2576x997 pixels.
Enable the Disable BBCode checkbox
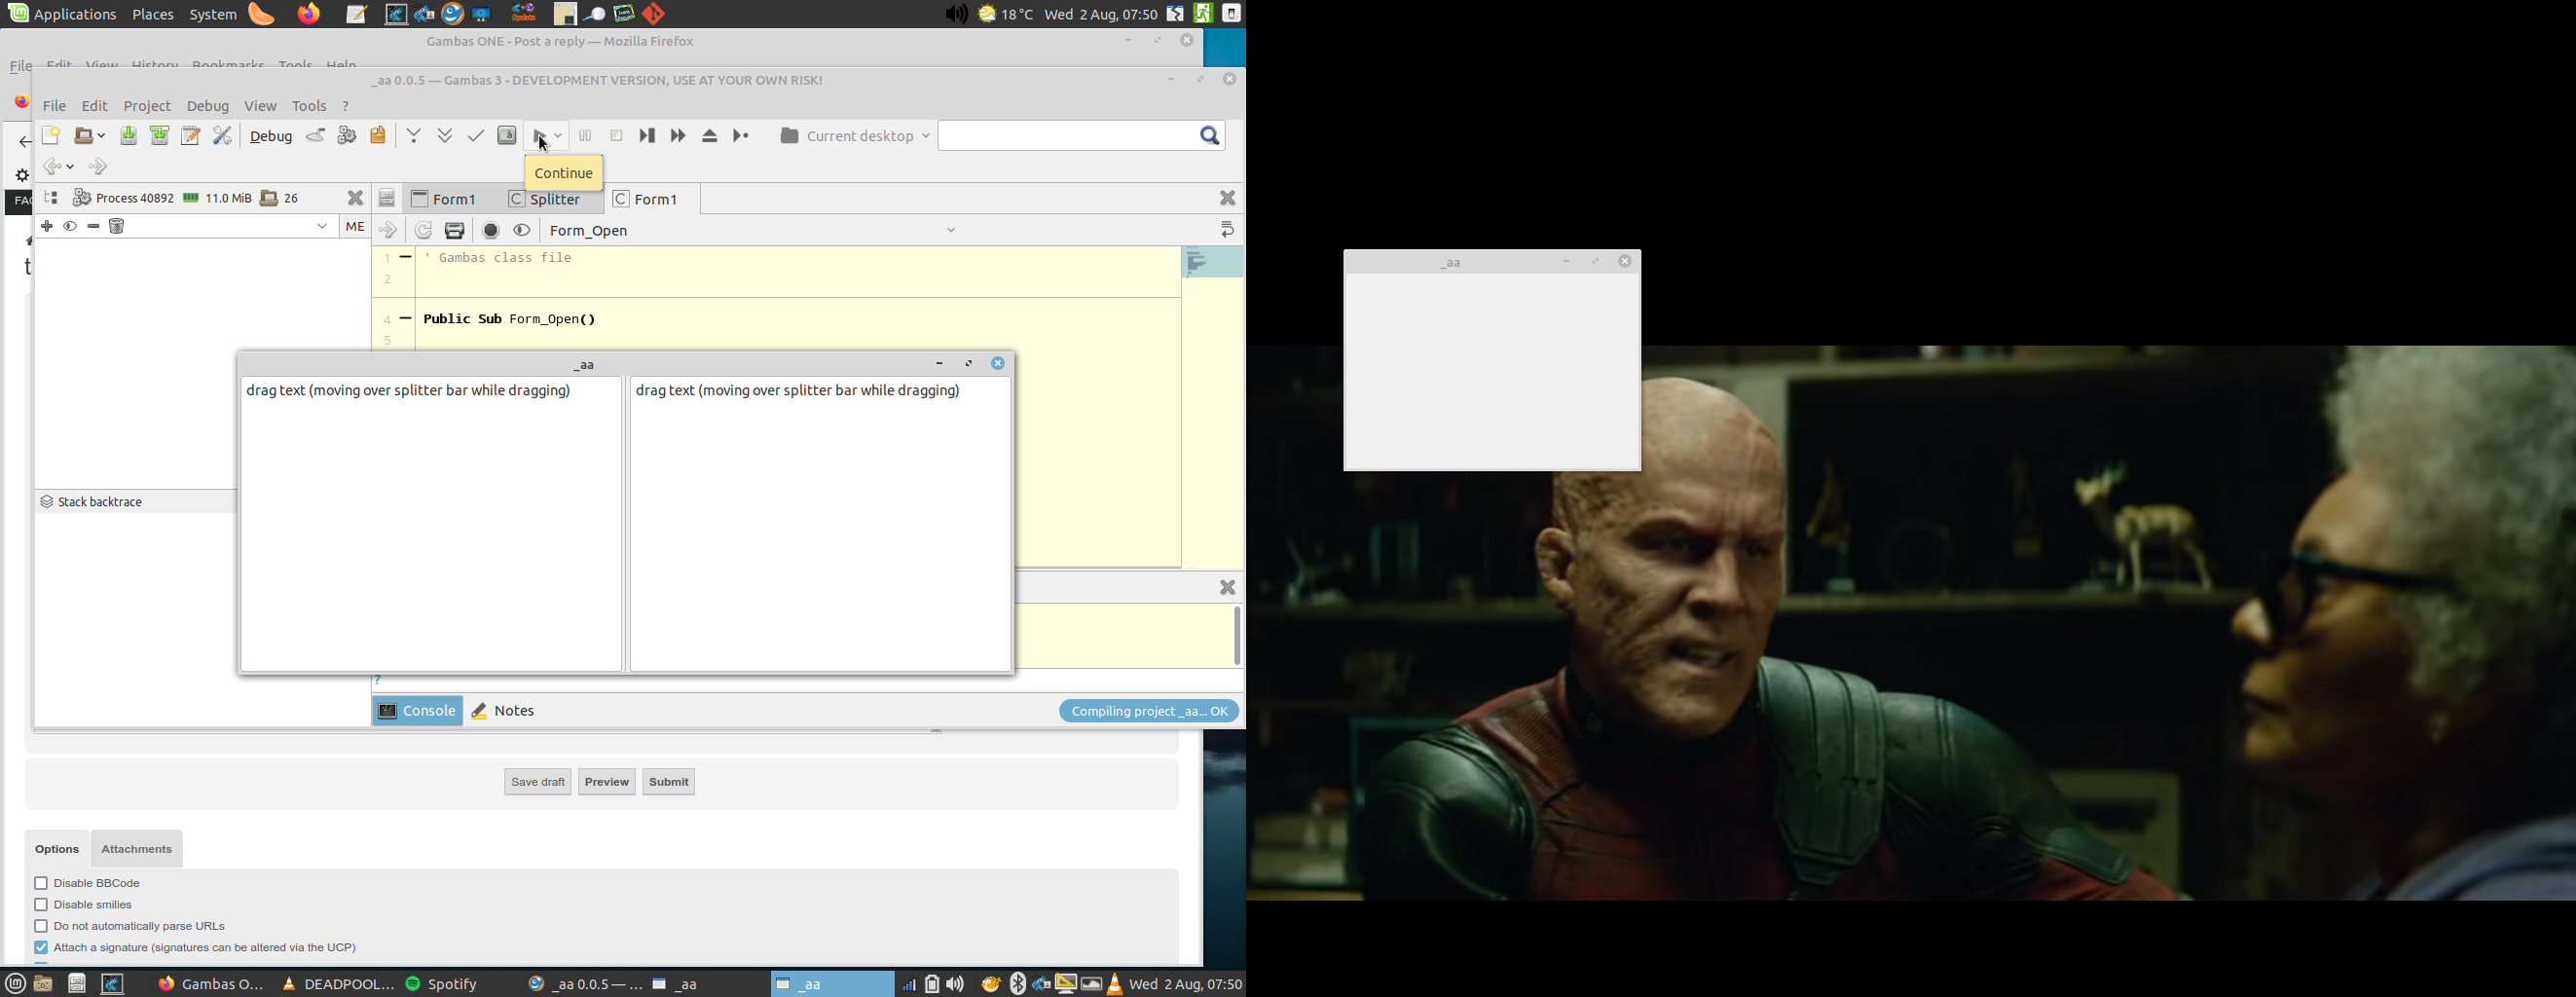(x=41, y=883)
